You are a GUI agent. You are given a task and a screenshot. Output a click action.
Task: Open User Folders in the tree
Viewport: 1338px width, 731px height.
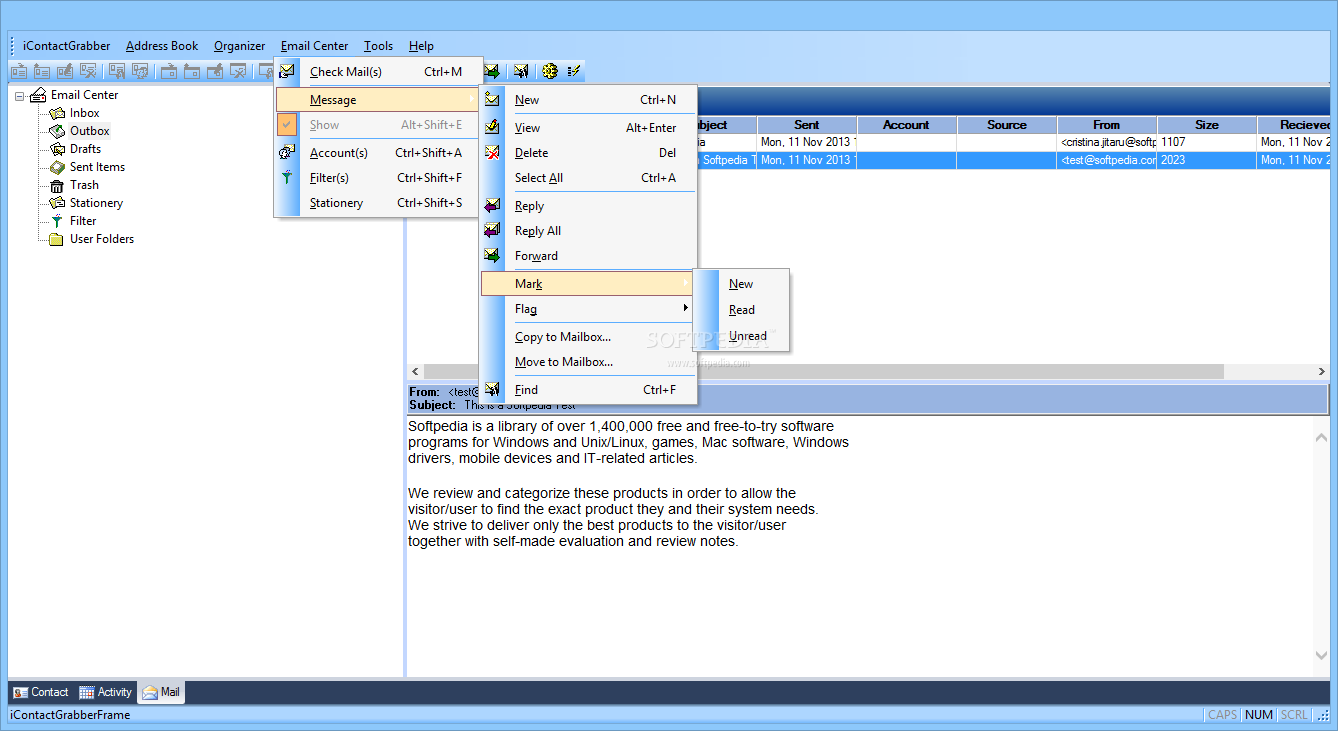(101, 239)
